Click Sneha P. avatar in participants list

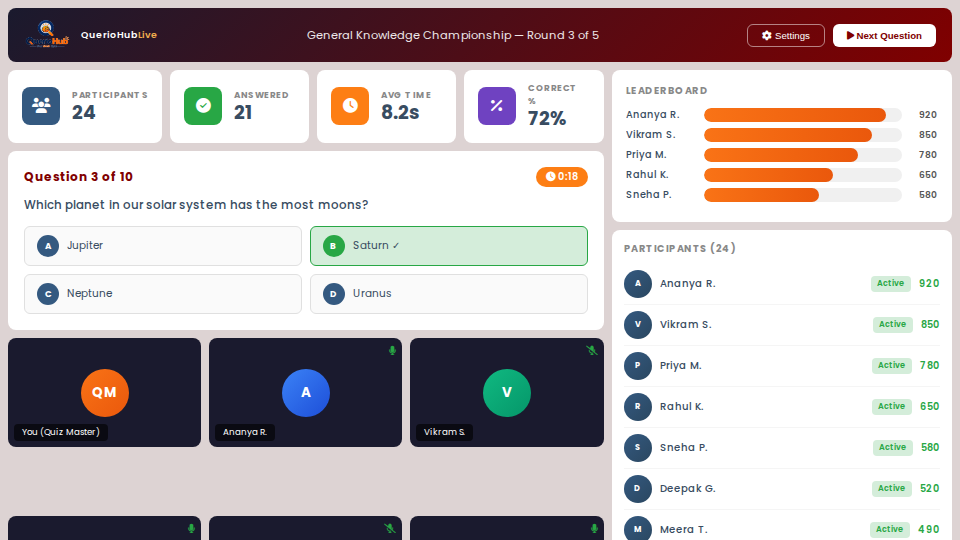[638, 448]
